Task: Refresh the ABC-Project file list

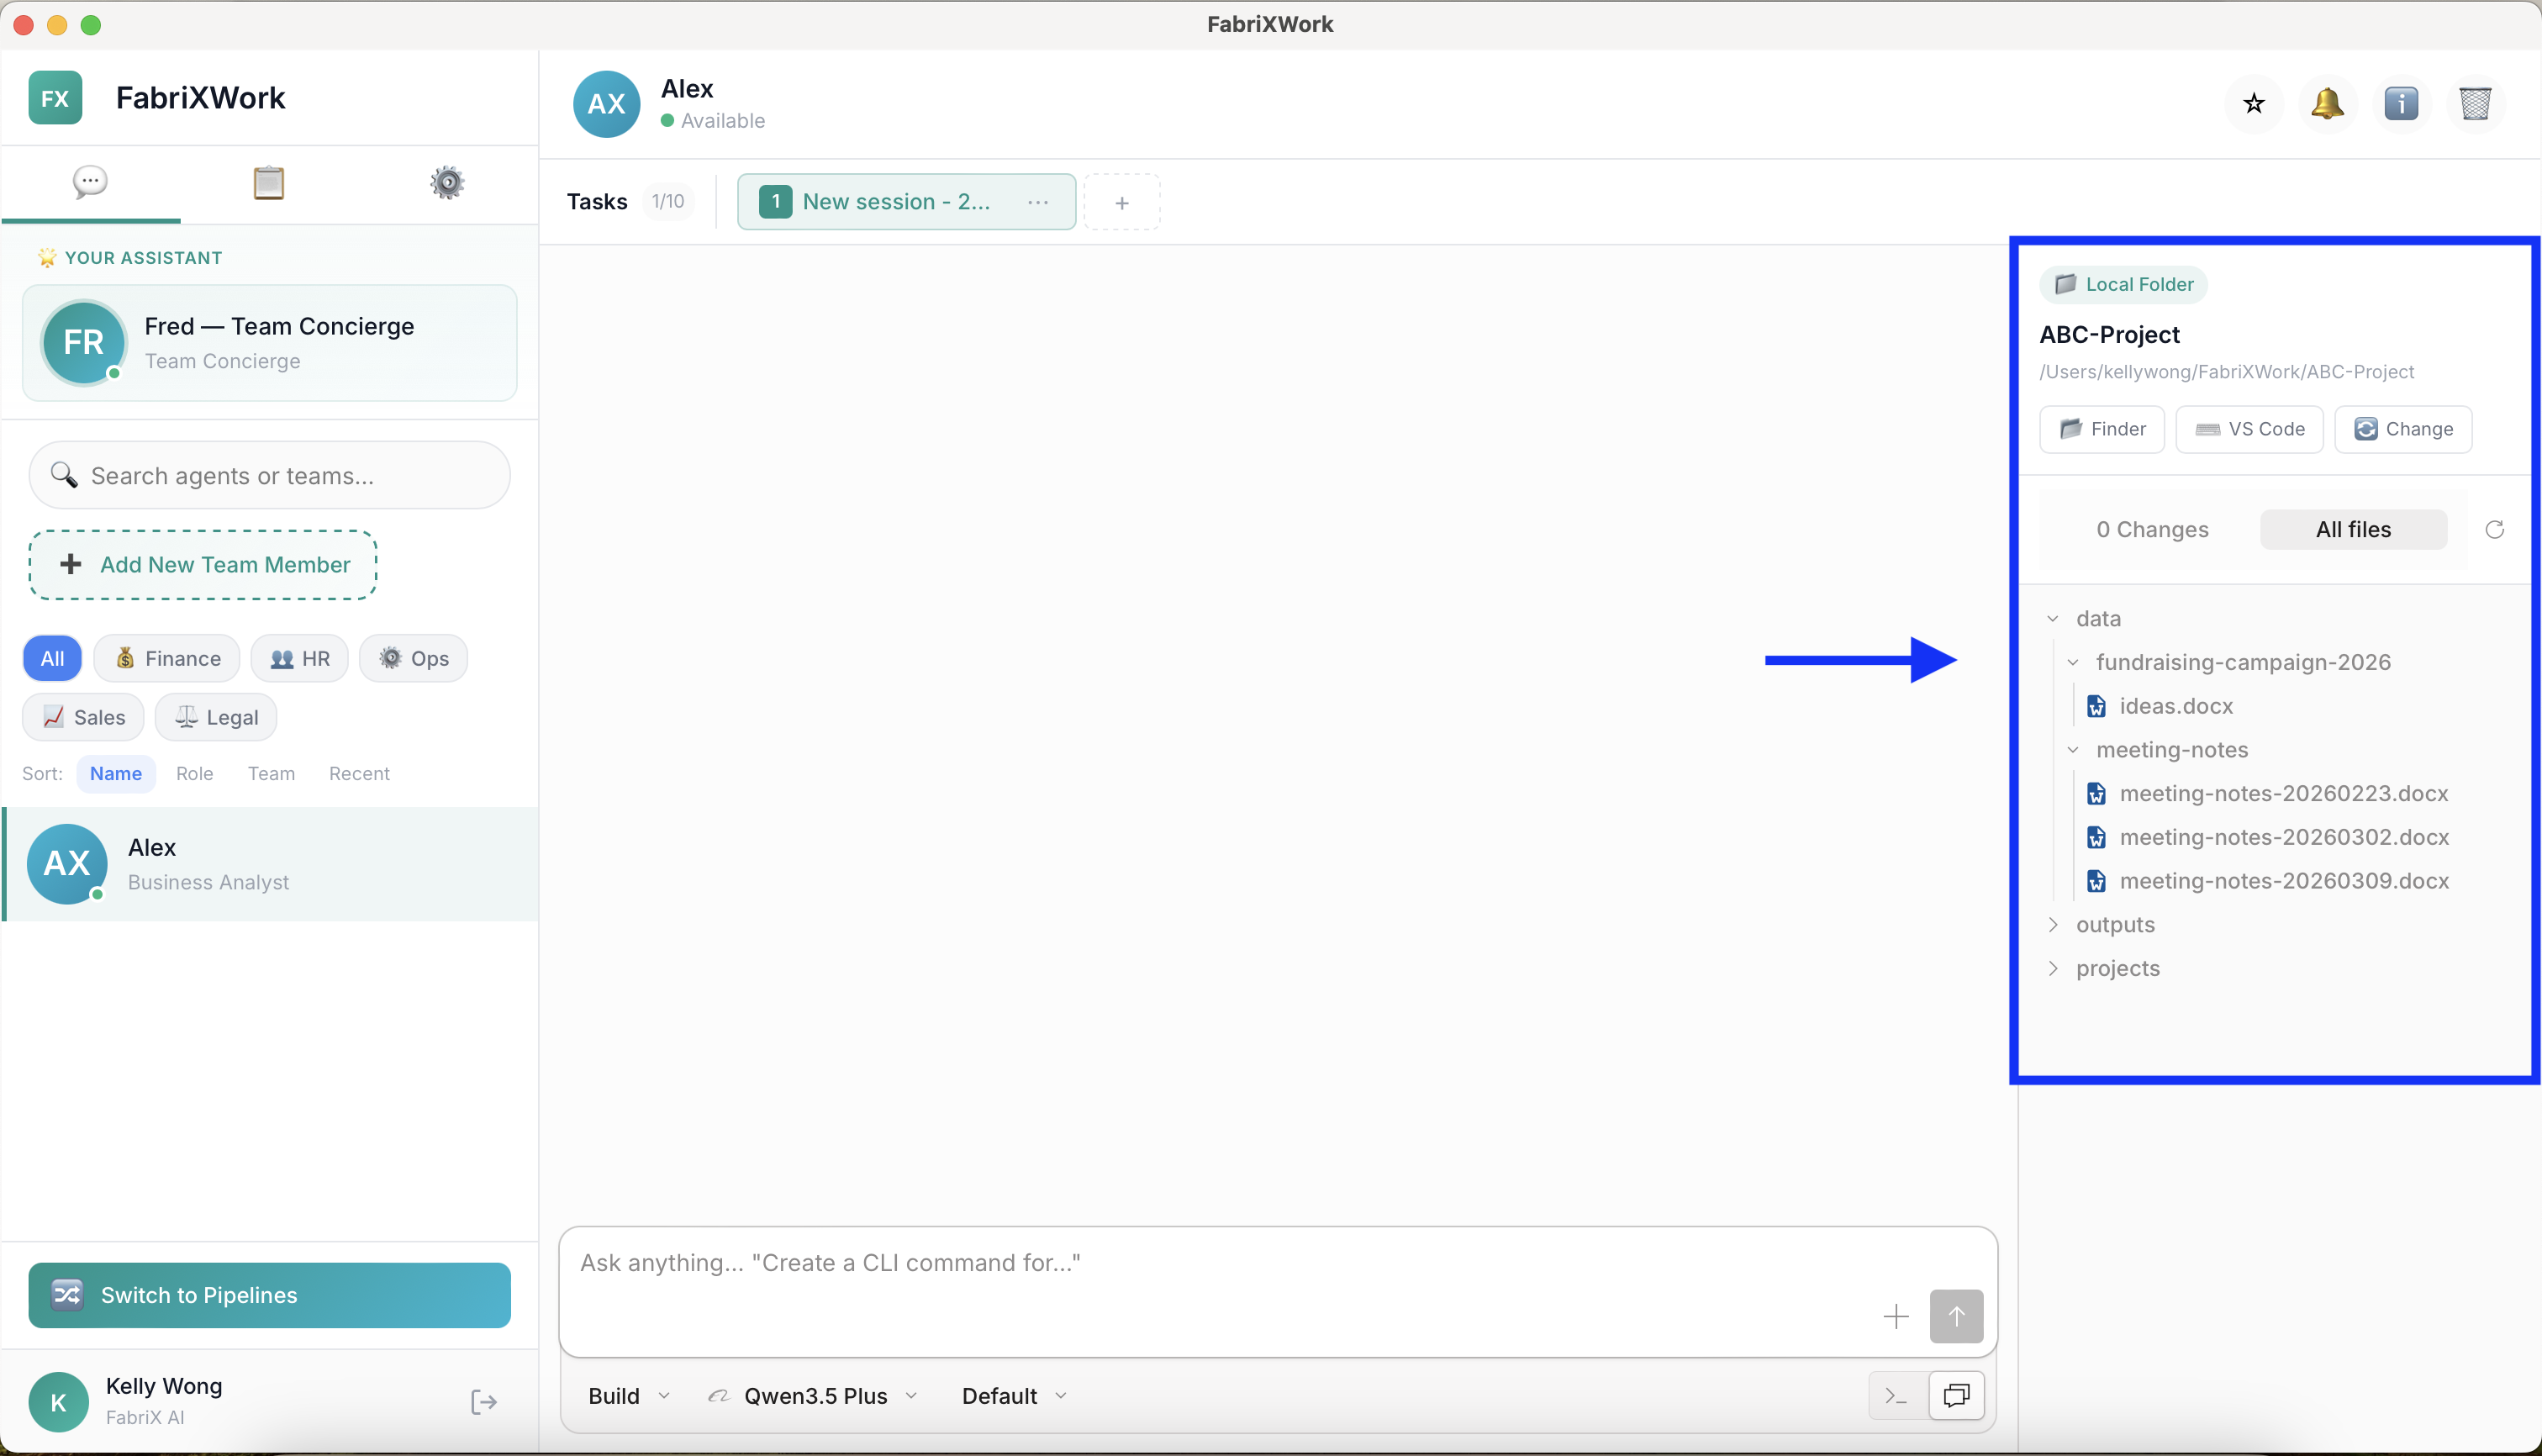Action: click(2495, 529)
